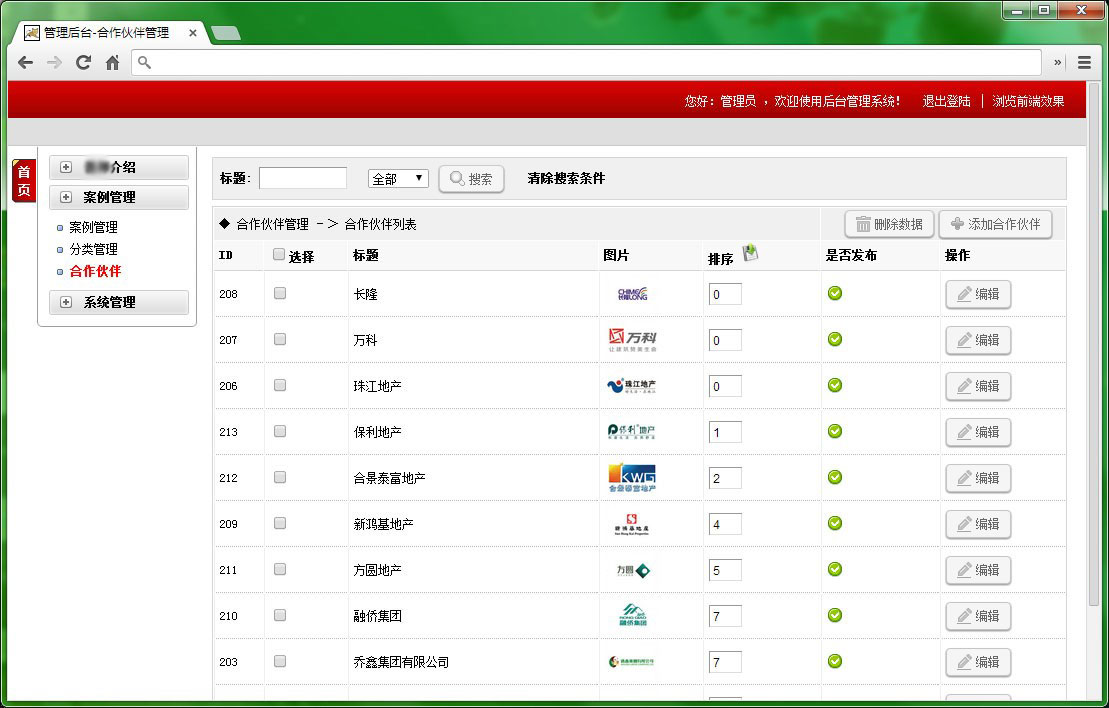Expand the 介绍 sidebar section
The height and width of the screenshot is (708, 1109).
click(119, 167)
